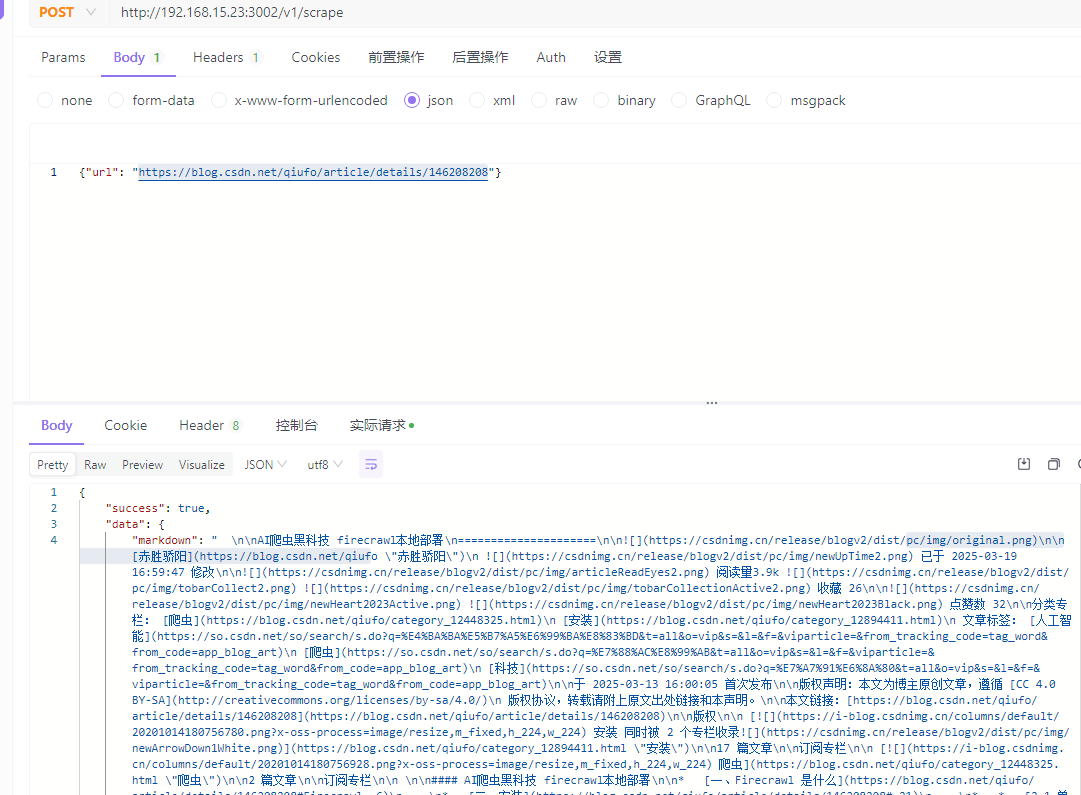Viewport: 1081px width, 795px height.
Task: Choose Visualize response view
Action: click(x=201, y=465)
